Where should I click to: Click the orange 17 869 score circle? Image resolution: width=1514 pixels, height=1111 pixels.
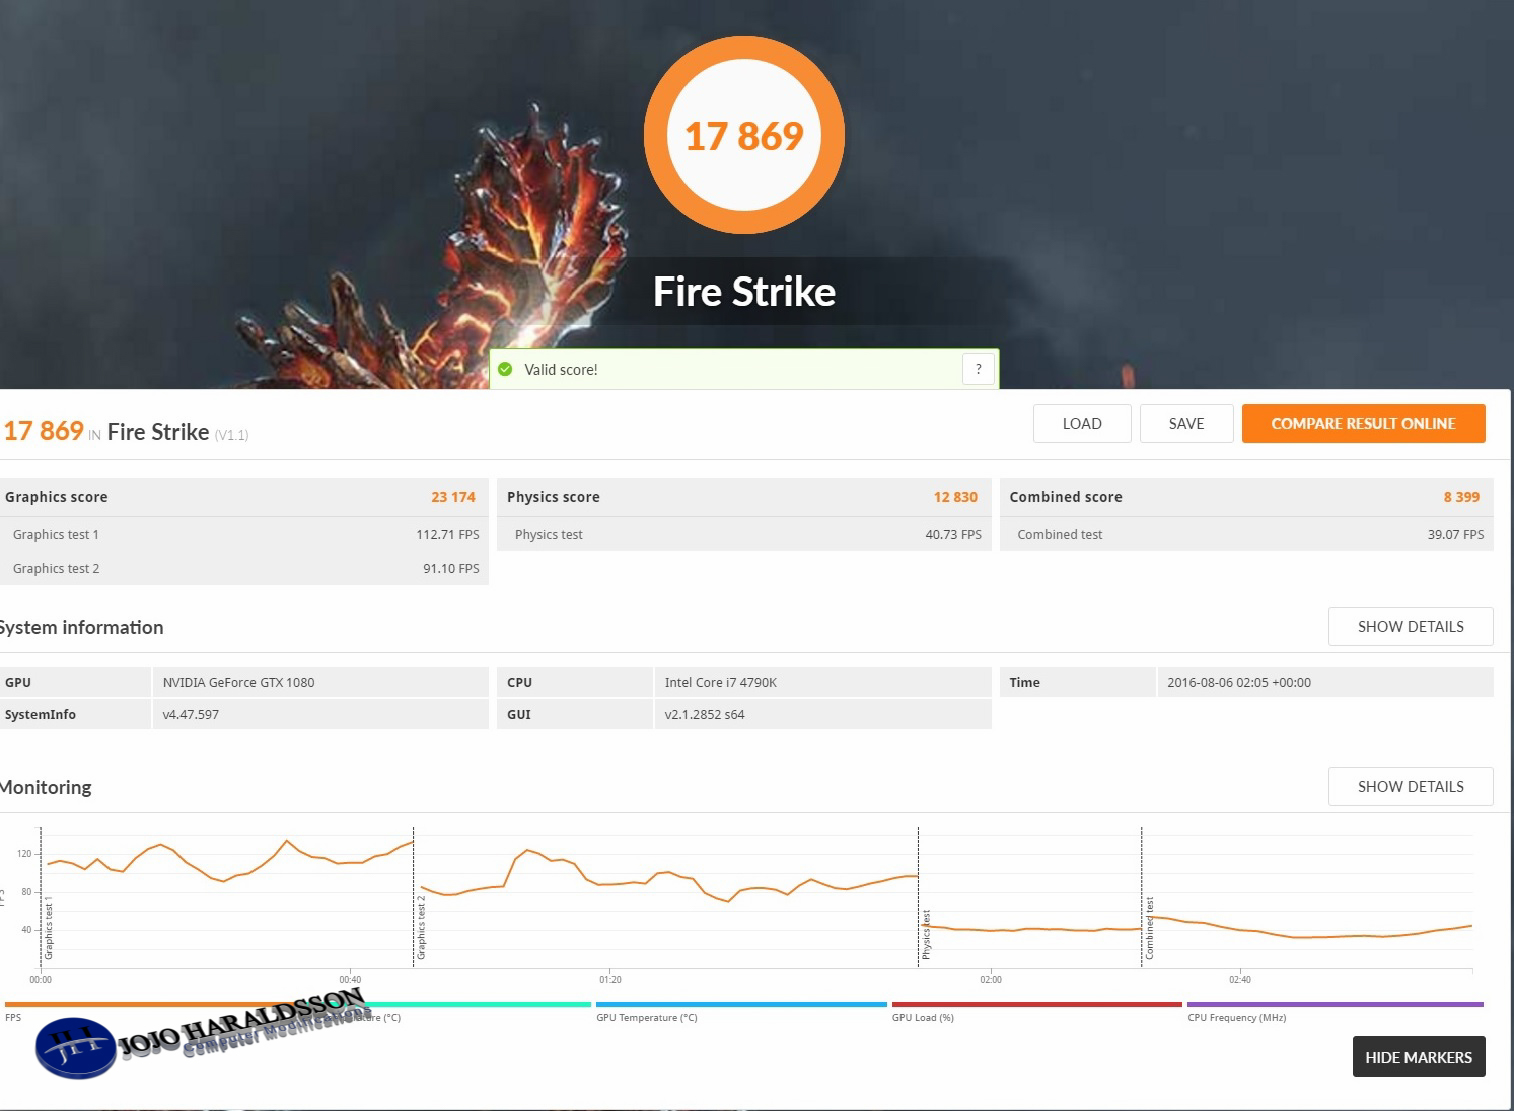(744, 135)
